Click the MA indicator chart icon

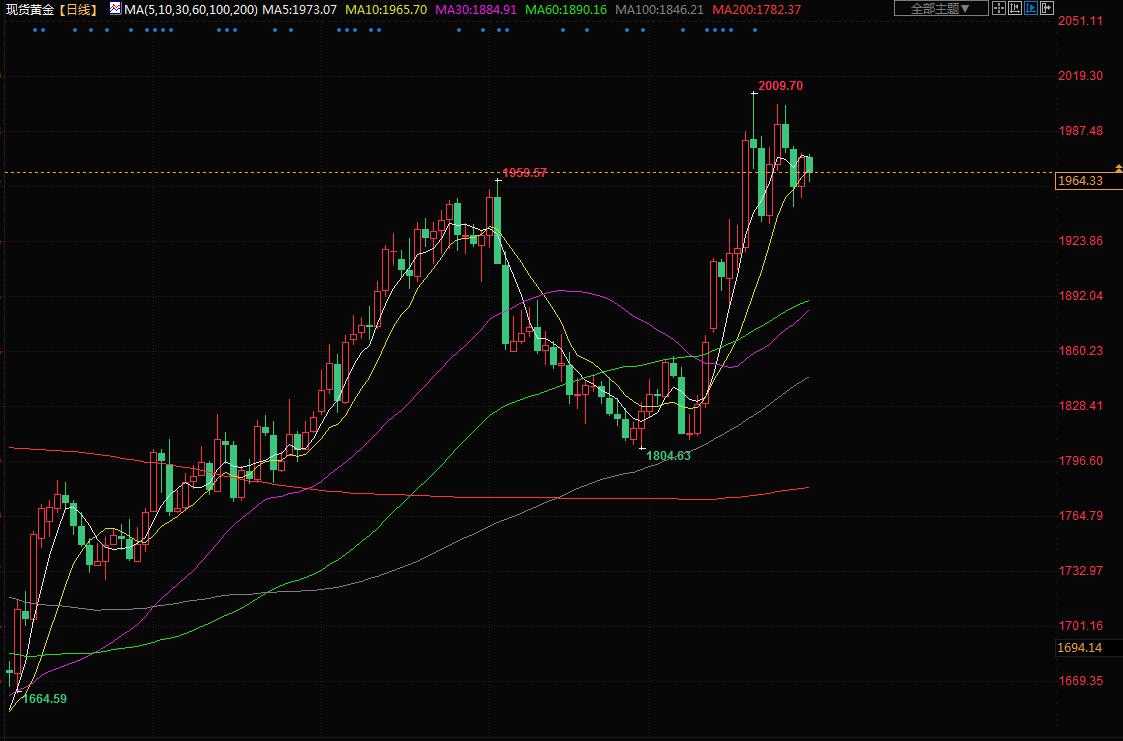click(115, 9)
